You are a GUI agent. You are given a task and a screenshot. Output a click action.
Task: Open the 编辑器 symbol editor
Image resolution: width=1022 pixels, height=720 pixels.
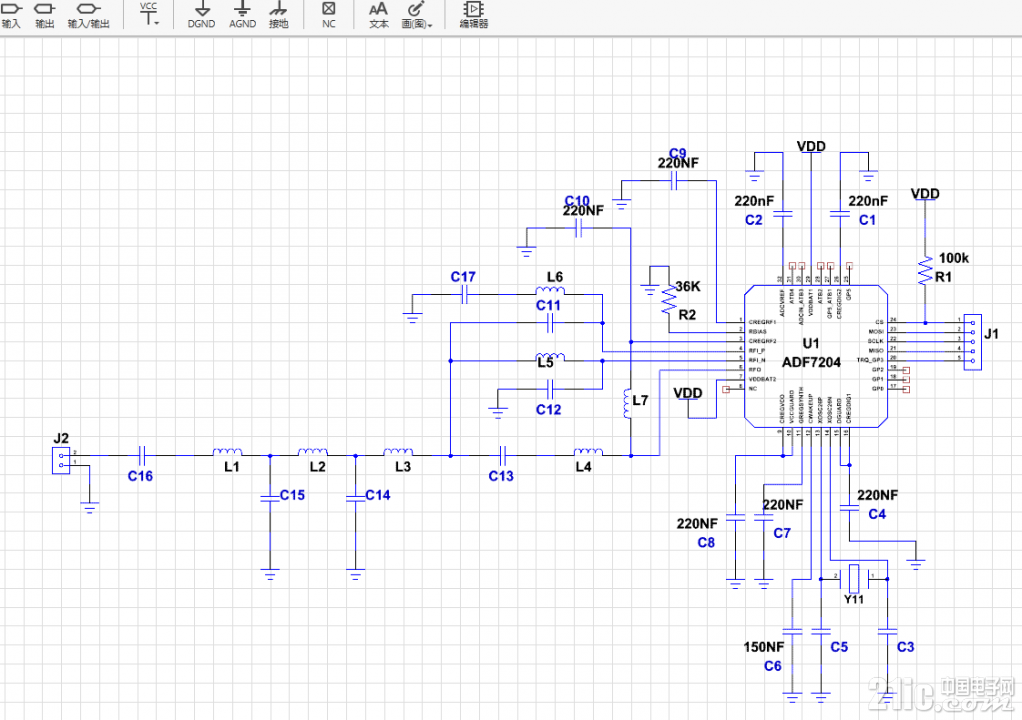click(x=474, y=15)
